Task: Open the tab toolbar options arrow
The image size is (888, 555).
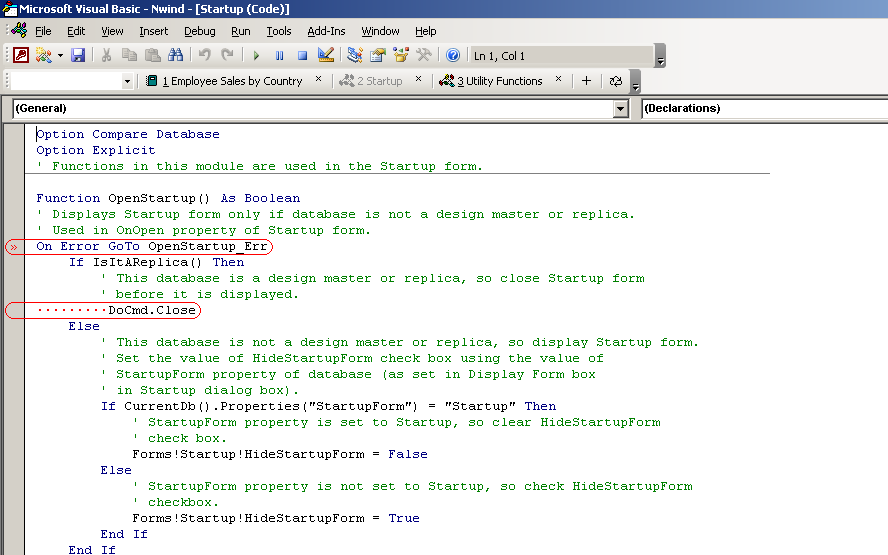Action: 635,82
